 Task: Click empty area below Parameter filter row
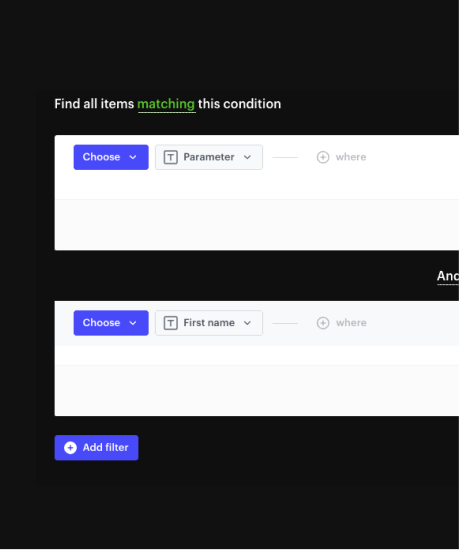[x=257, y=225]
